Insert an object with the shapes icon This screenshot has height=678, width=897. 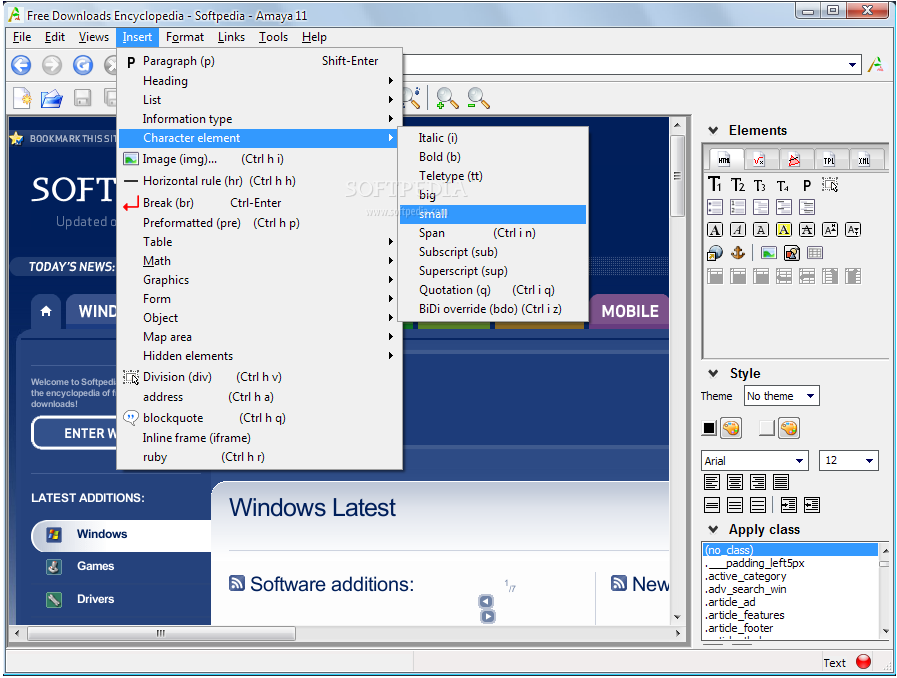click(x=792, y=253)
